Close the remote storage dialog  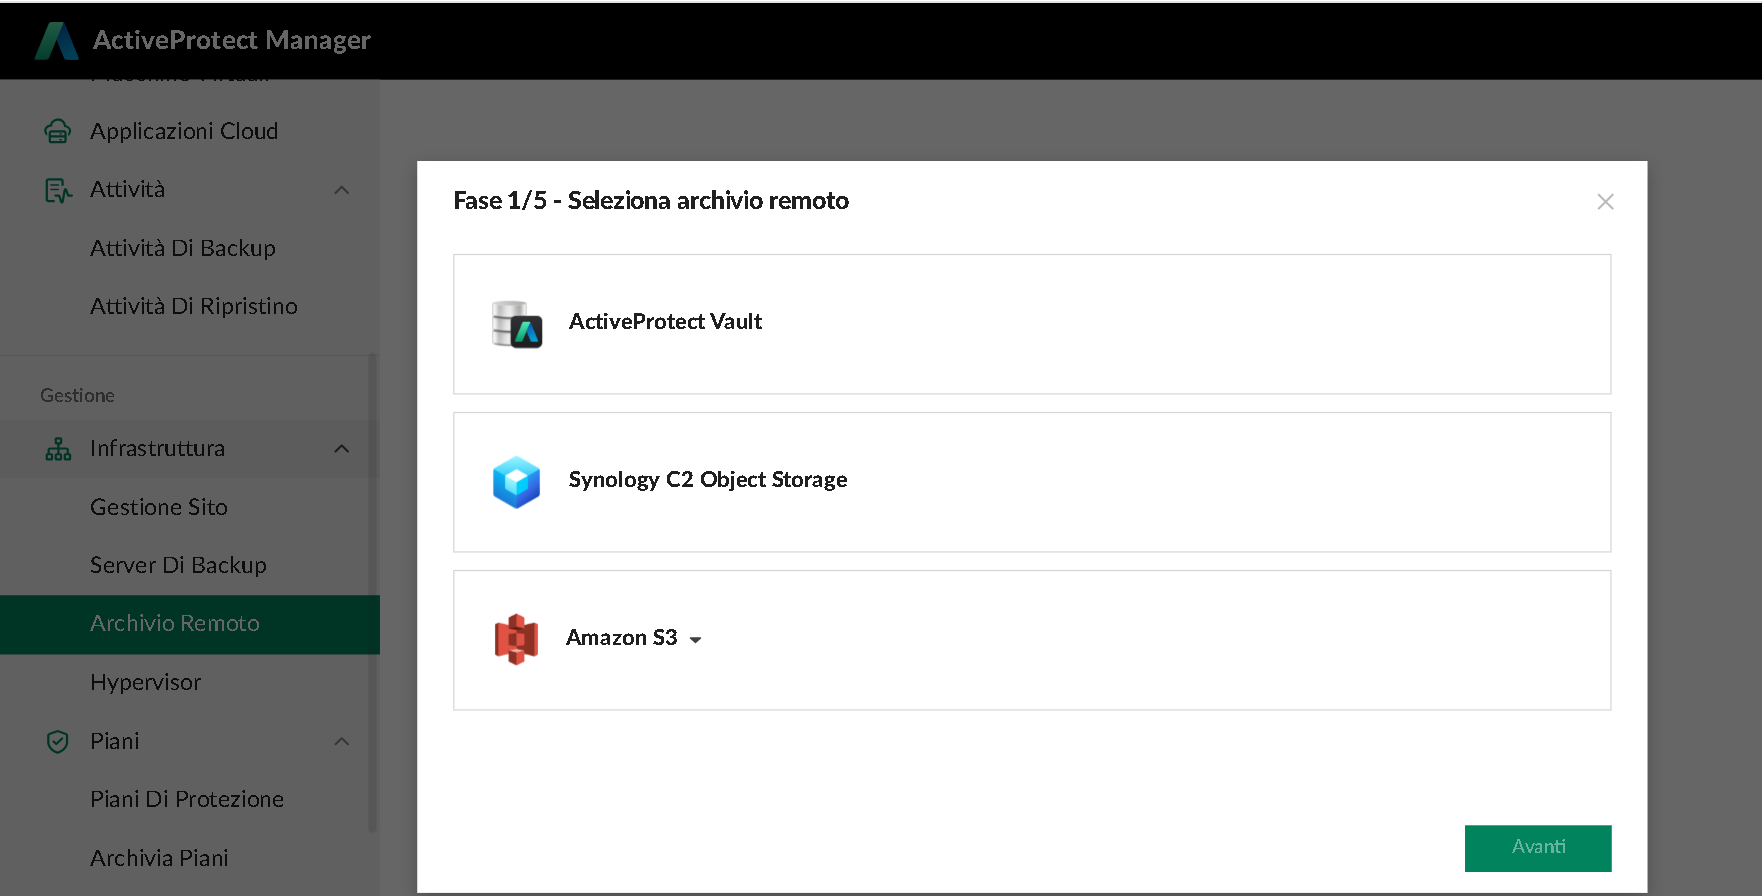[x=1605, y=202]
